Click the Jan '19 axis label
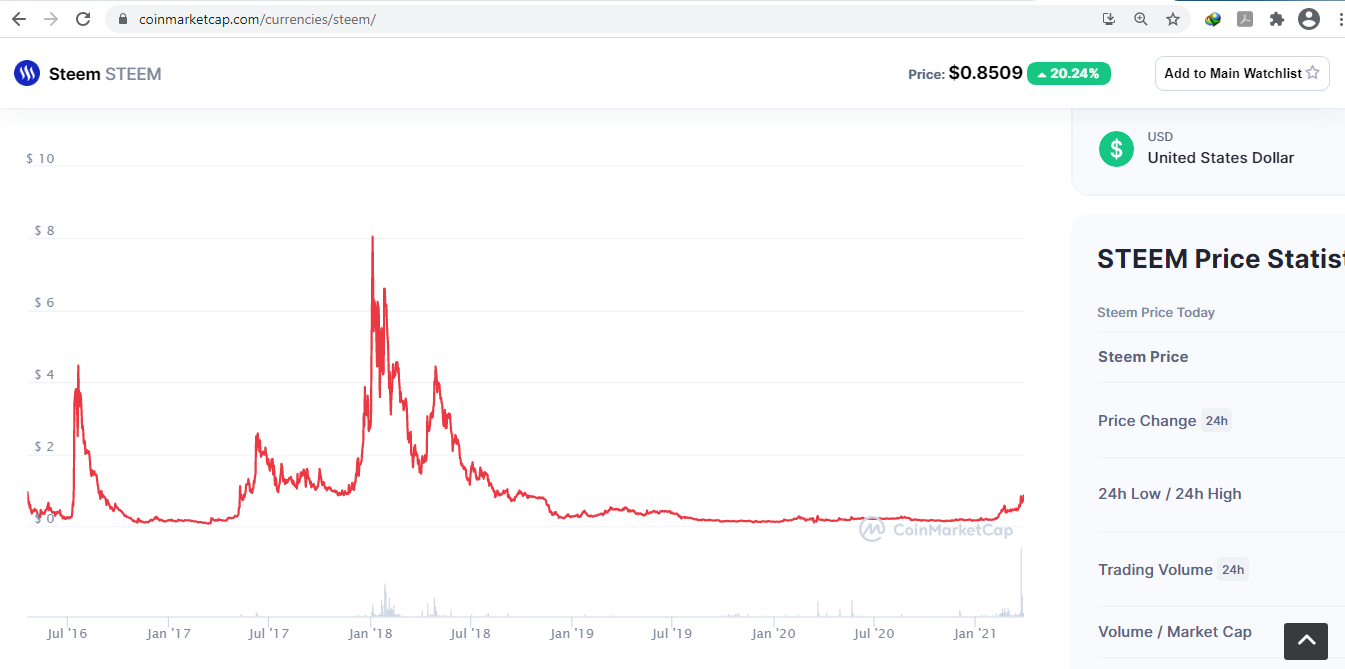This screenshot has width=1345, height=669. click(x=572, y=633)
